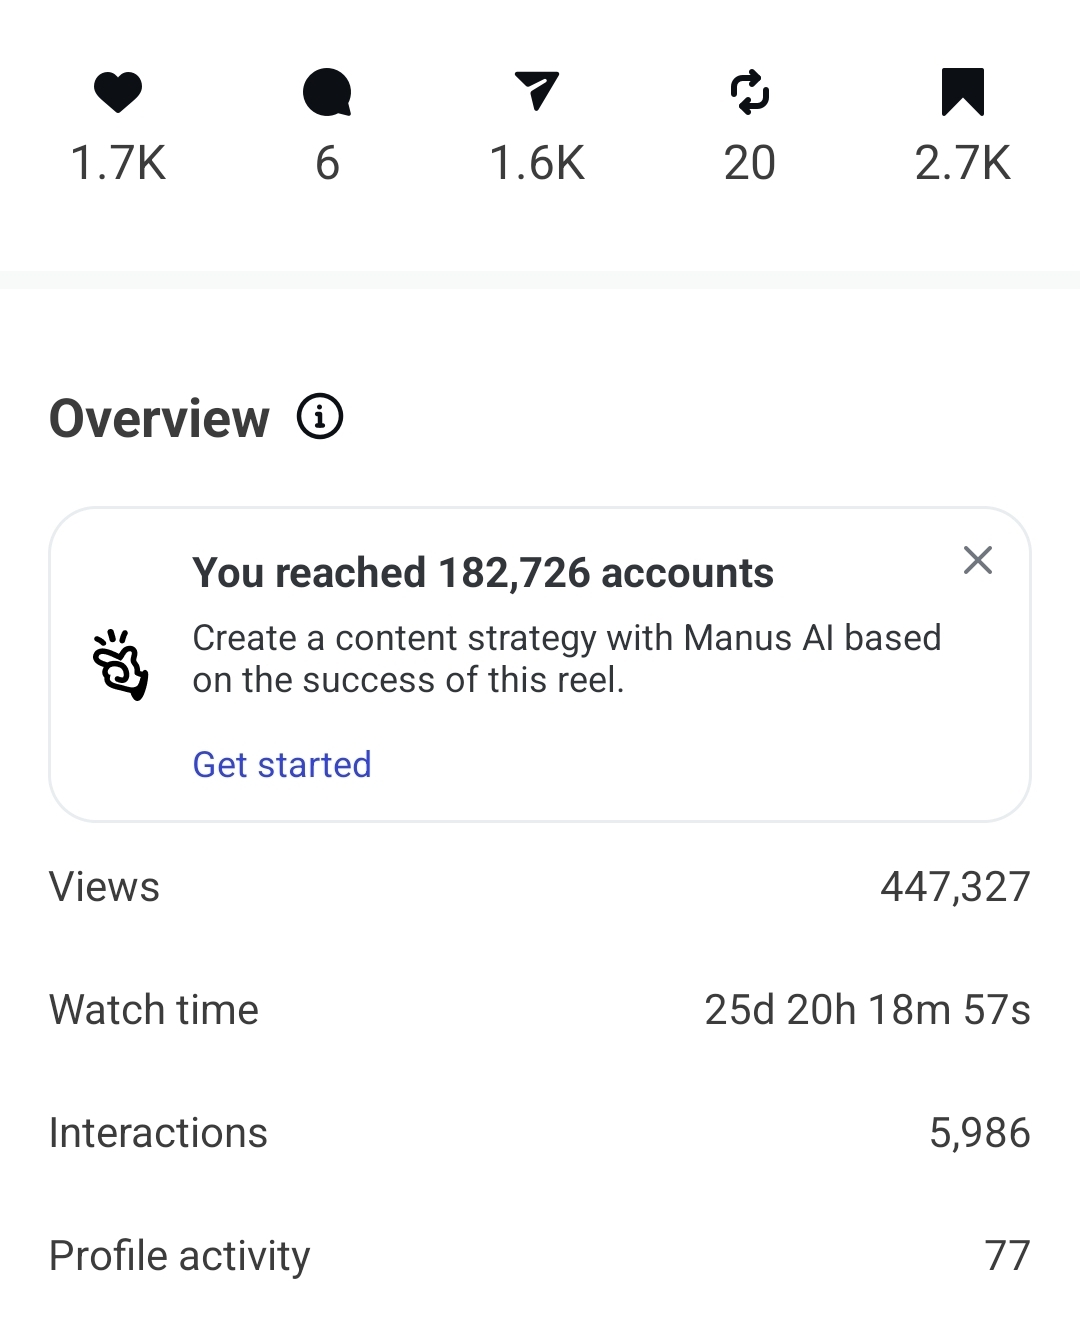The image size is (1080, 1330).
Task: Click the 1.7K likes count label
Action: (x=117, y=163)
